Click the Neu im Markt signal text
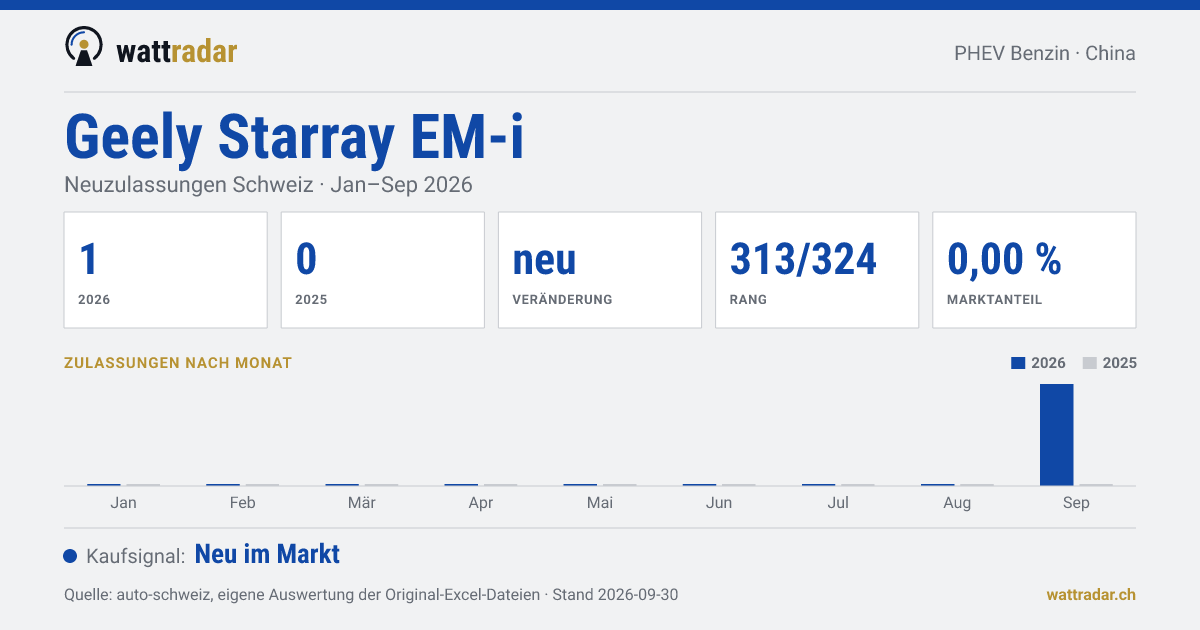 pyautogui.click(x=267, y=554)
